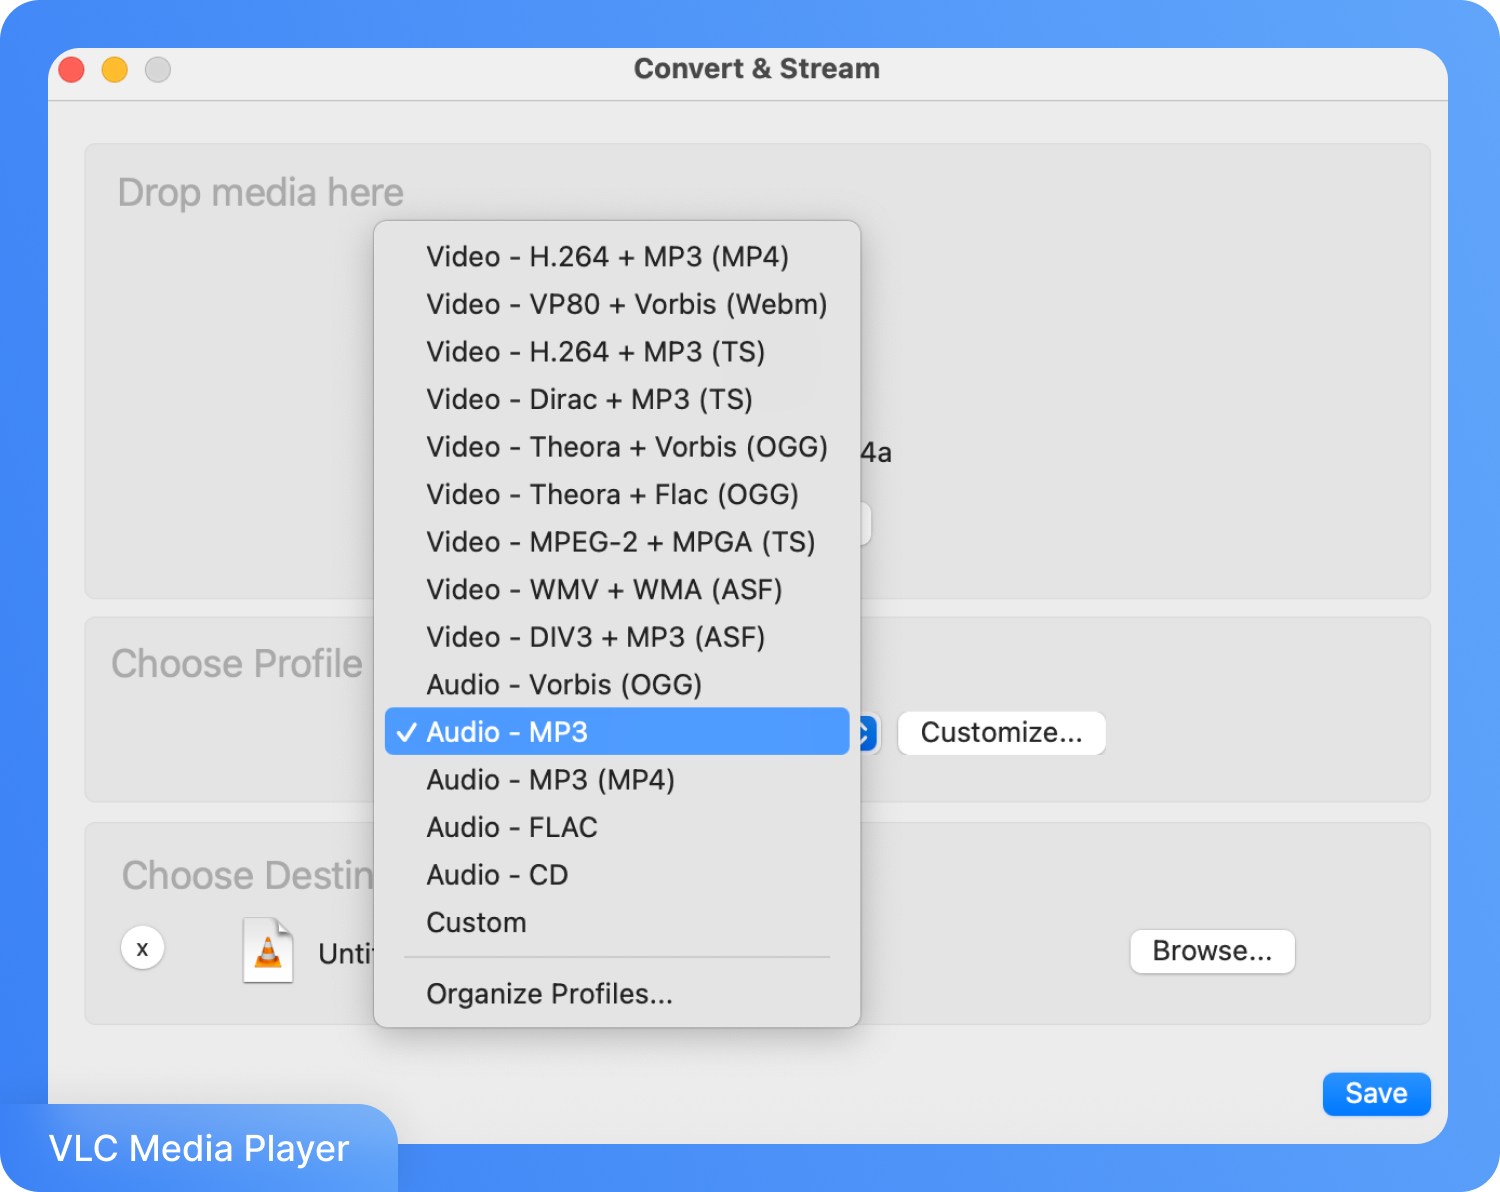The height and width of the screenshot is (1192, 1500).
Task: Select Video - Theora + Flac (OGG) profile
Action: [x=613, y=494]
